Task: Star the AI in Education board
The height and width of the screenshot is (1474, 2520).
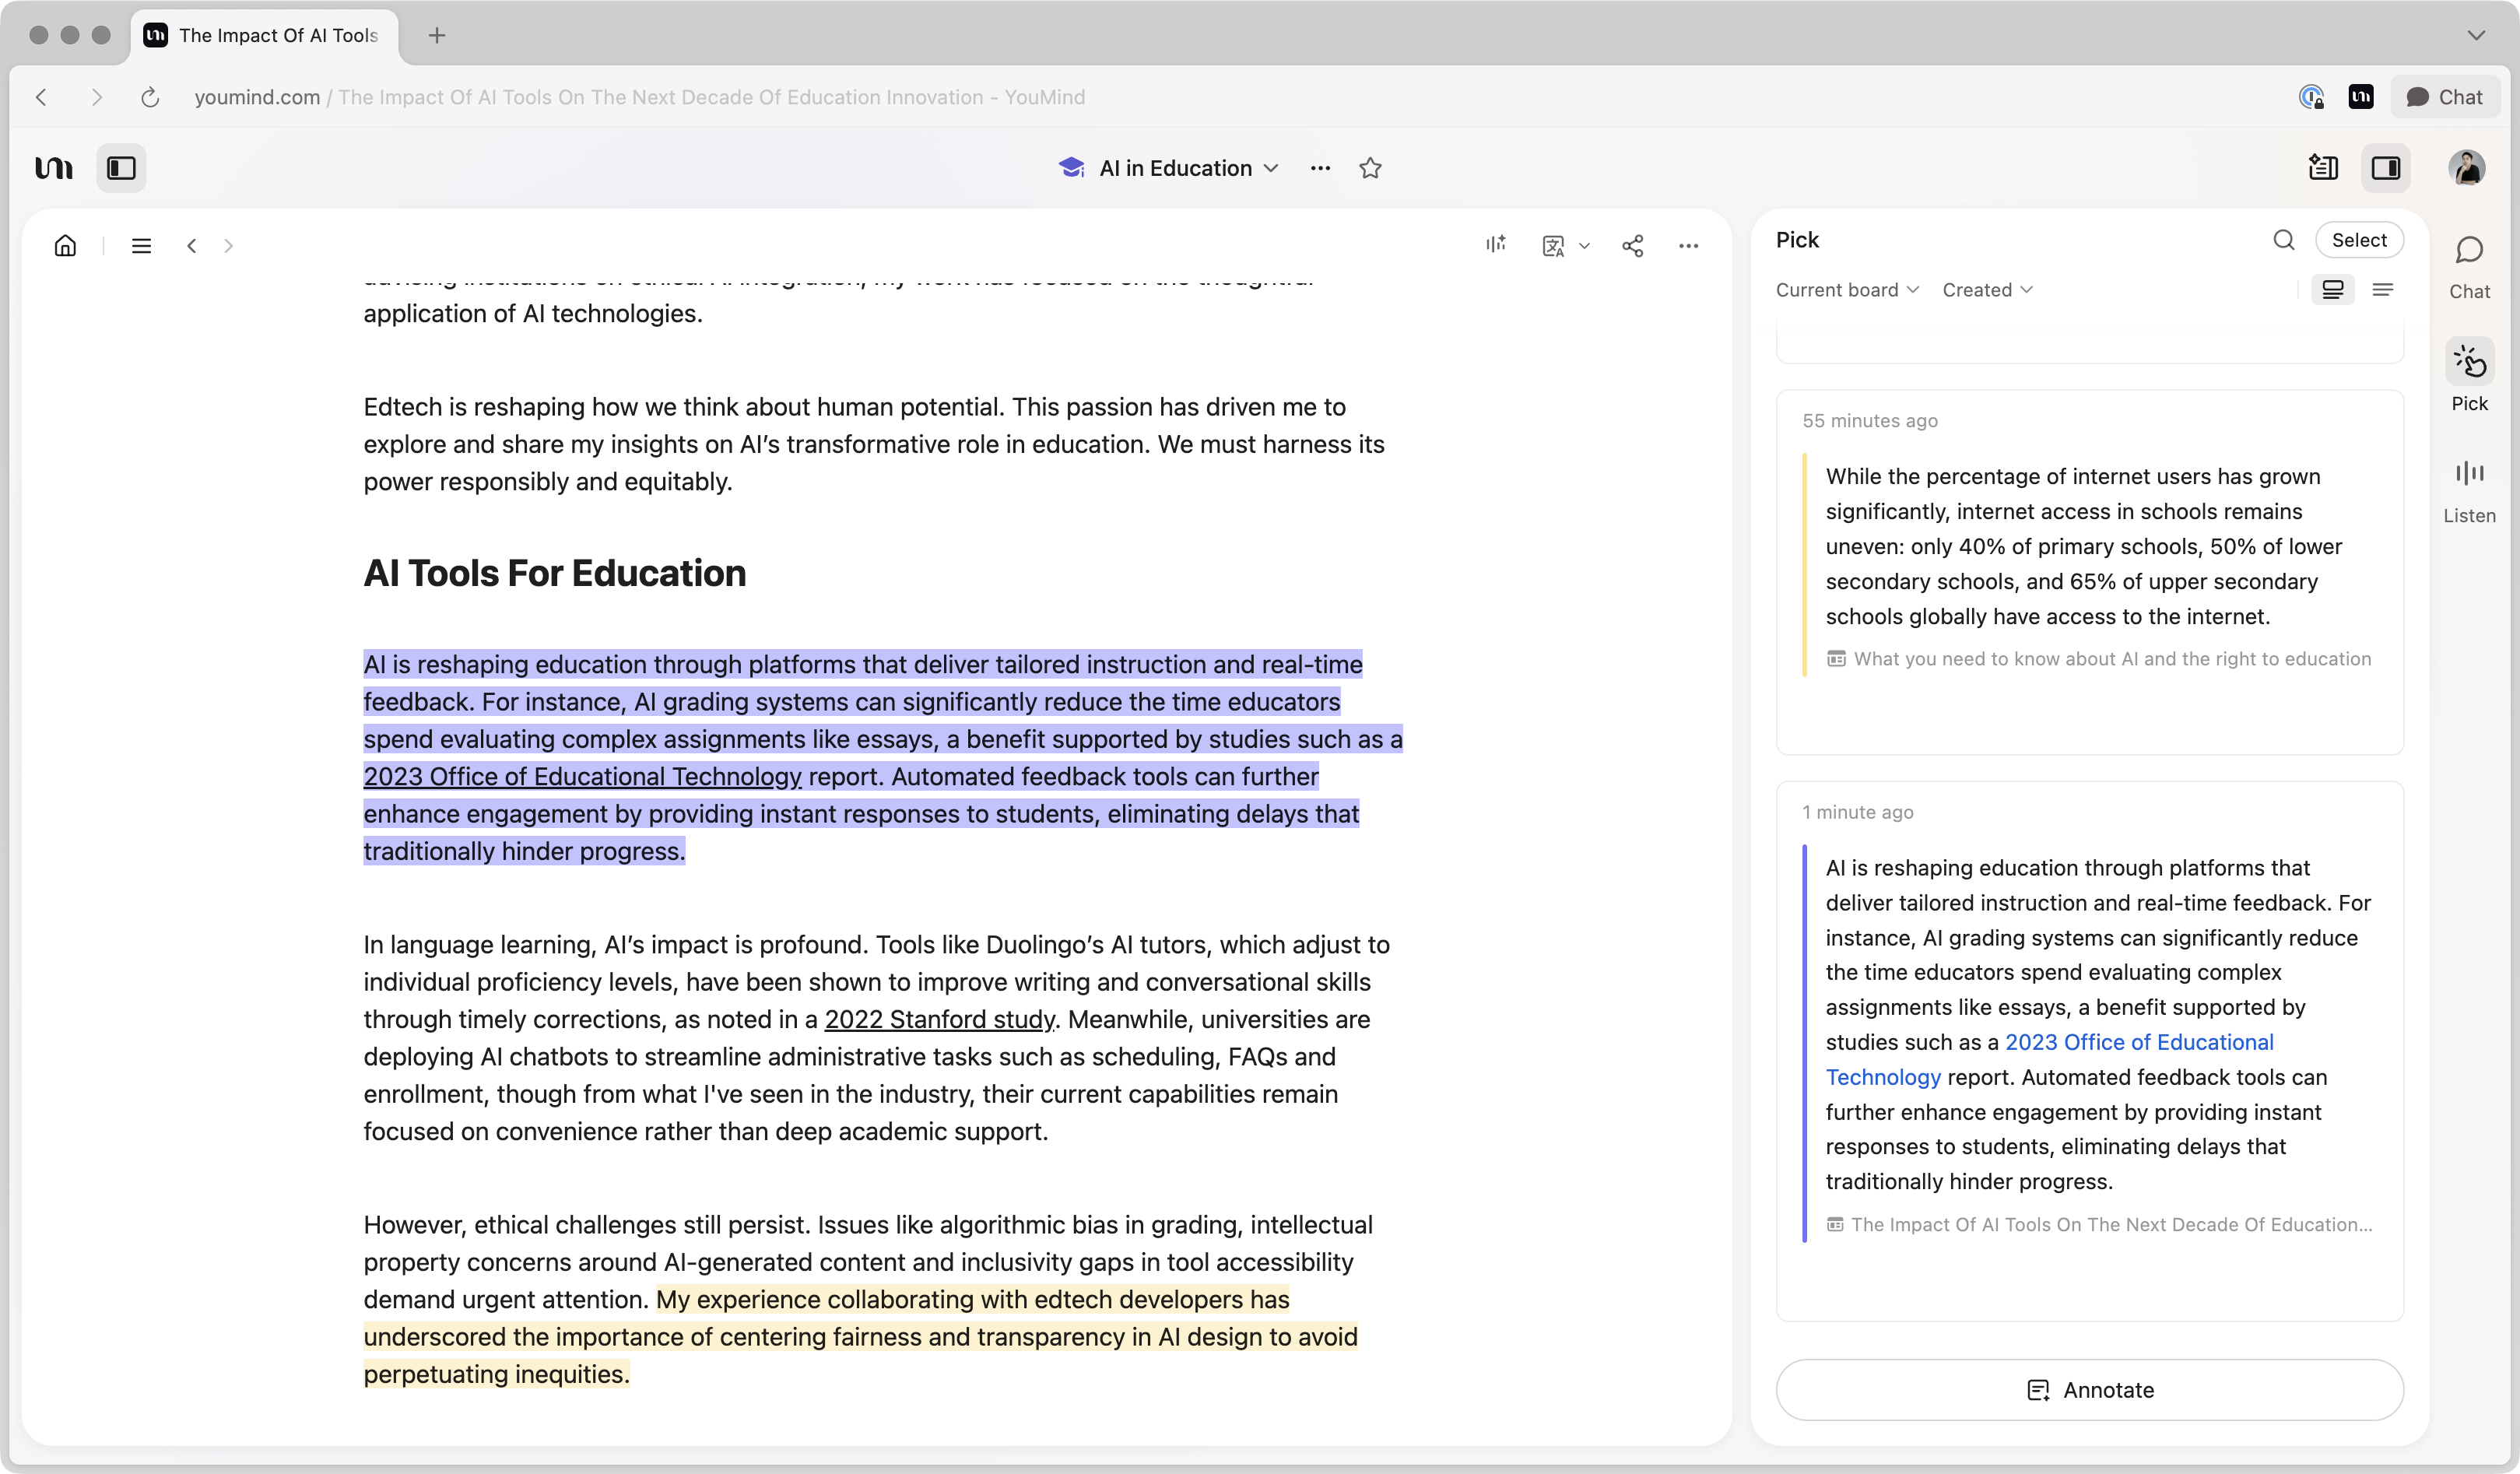Action: pyautogui.click(x=1370, y=168)
